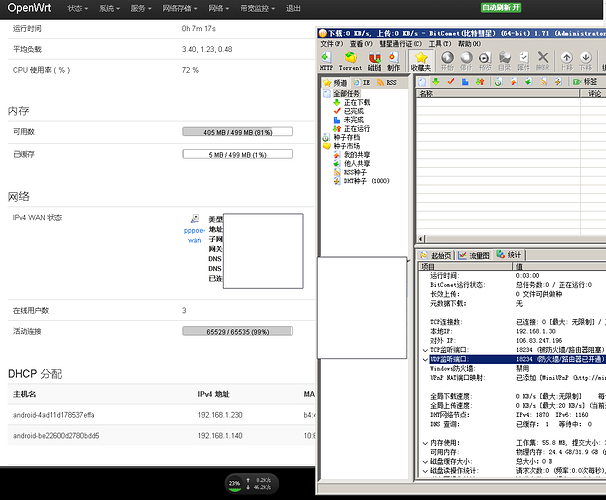This screenshot has width=606, height=500.
Task: Open the 带宽监控 dropdown in OpenWrt navbar
Action: click(x=257, y=9)
